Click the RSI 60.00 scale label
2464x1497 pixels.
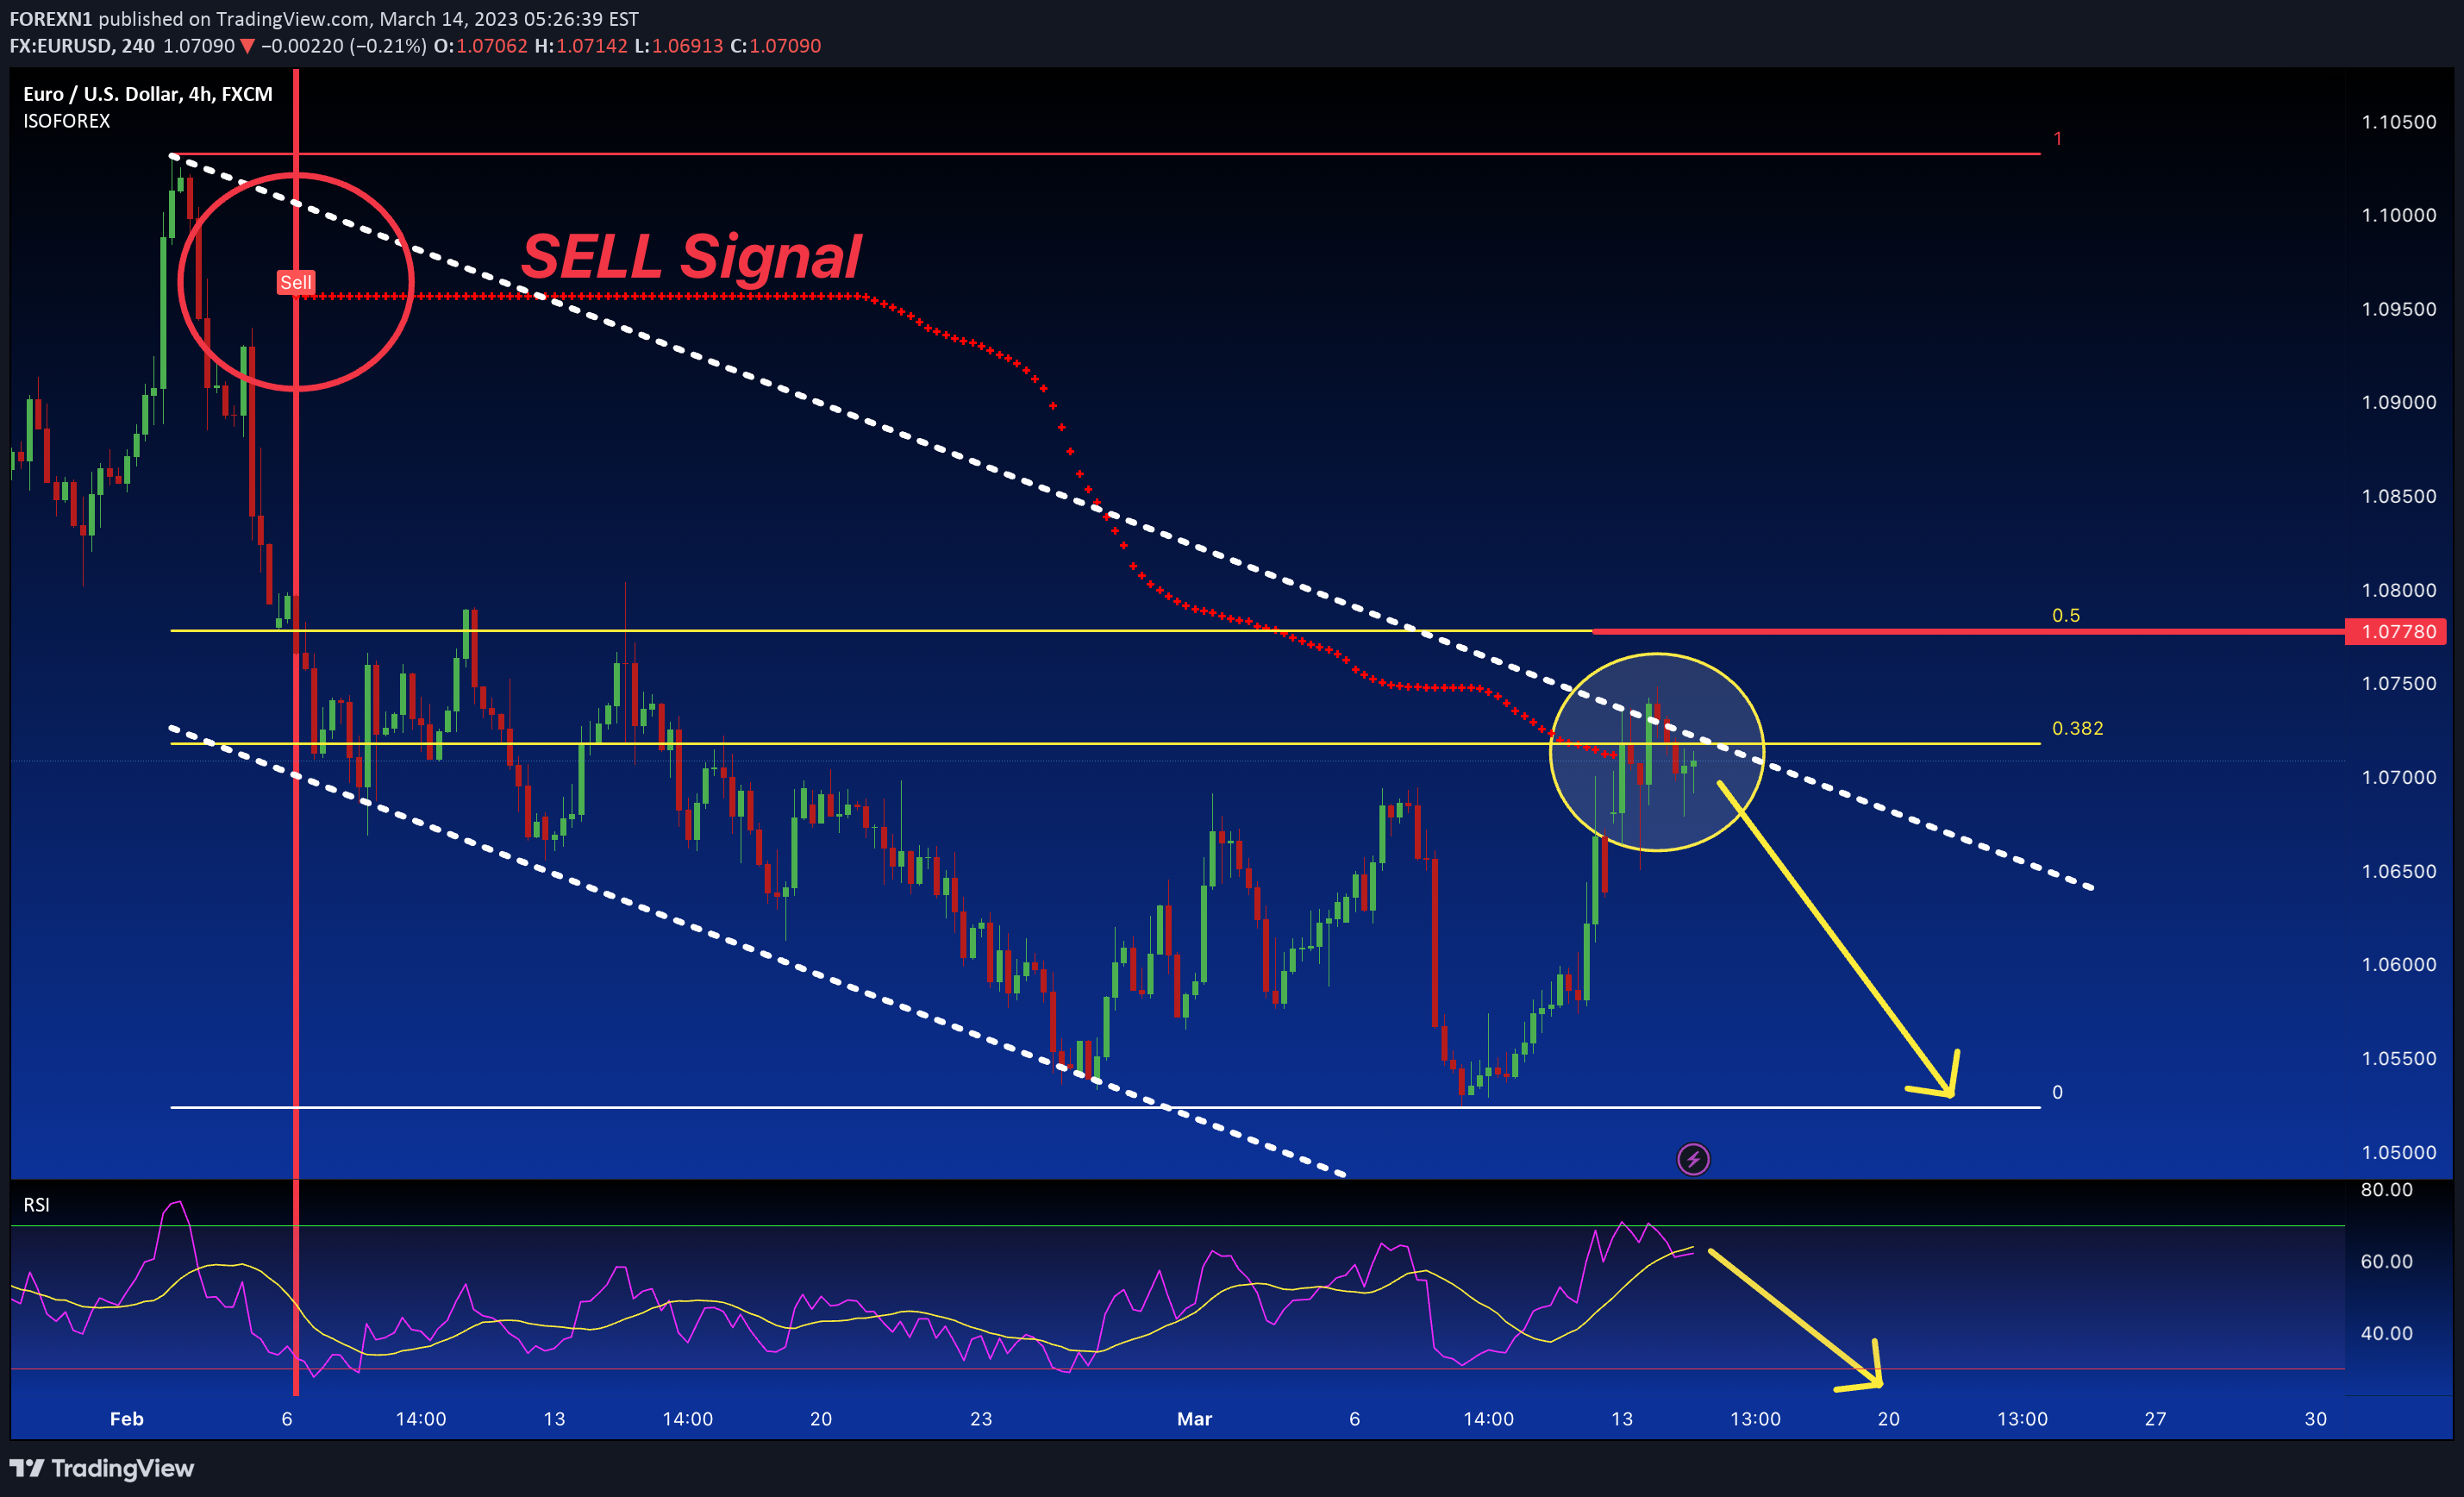(x=2386, y=1261)
